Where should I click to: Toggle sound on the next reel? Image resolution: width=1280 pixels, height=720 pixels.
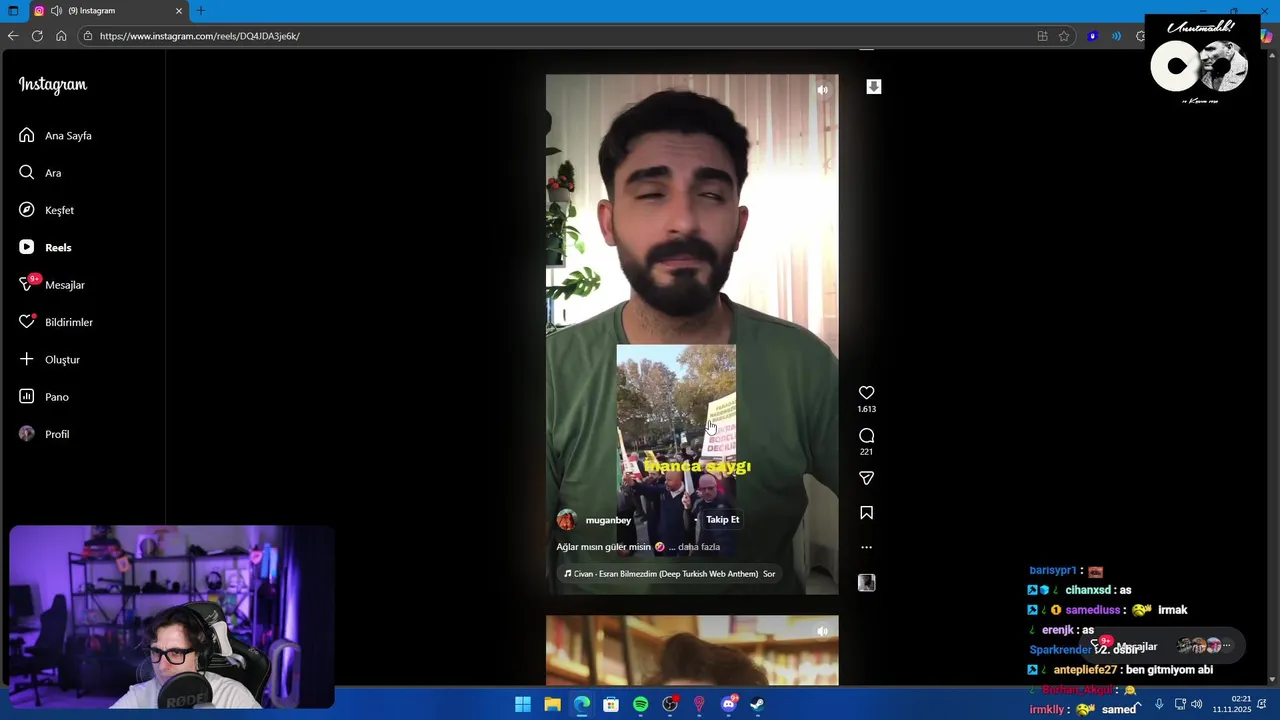coord(822,631)
